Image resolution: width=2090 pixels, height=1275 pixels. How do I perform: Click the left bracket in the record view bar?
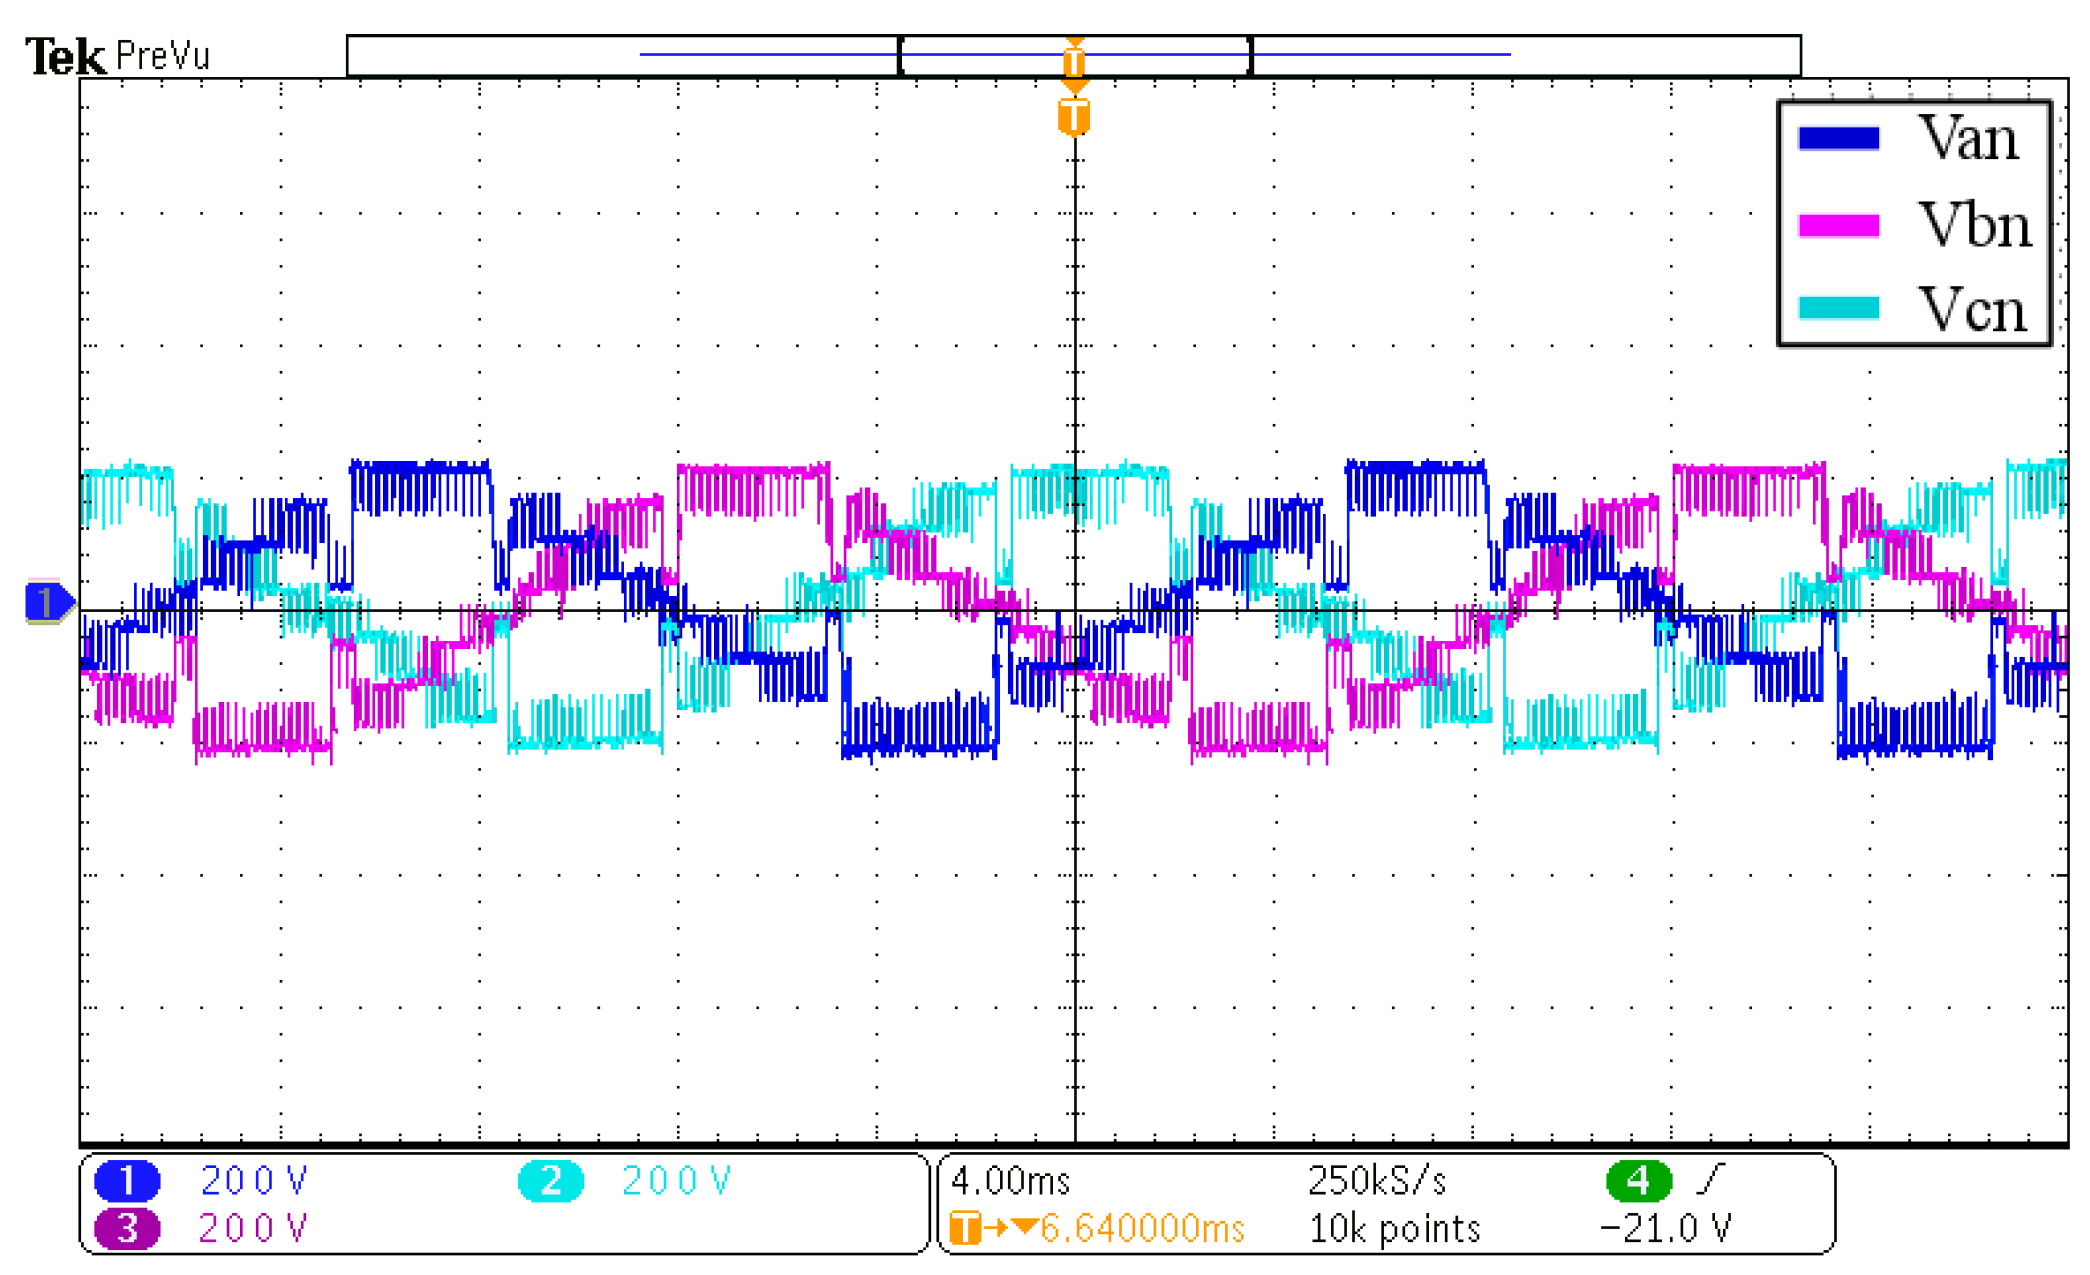(x=901, y=55)
